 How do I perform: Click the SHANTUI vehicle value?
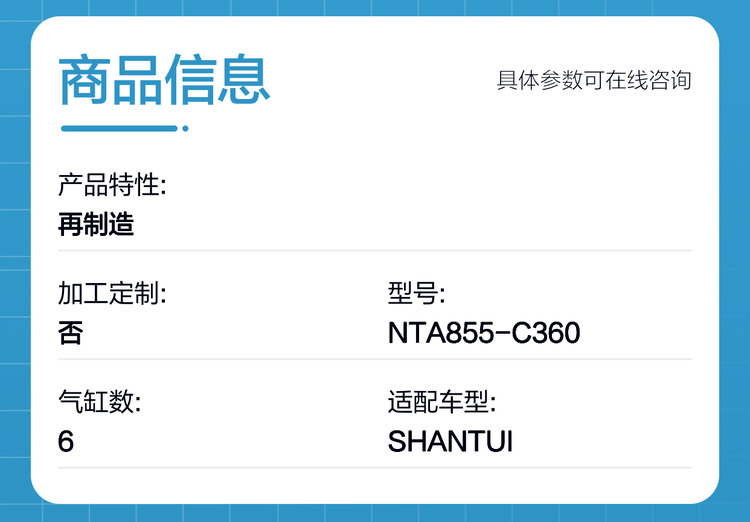pos(450,442)
